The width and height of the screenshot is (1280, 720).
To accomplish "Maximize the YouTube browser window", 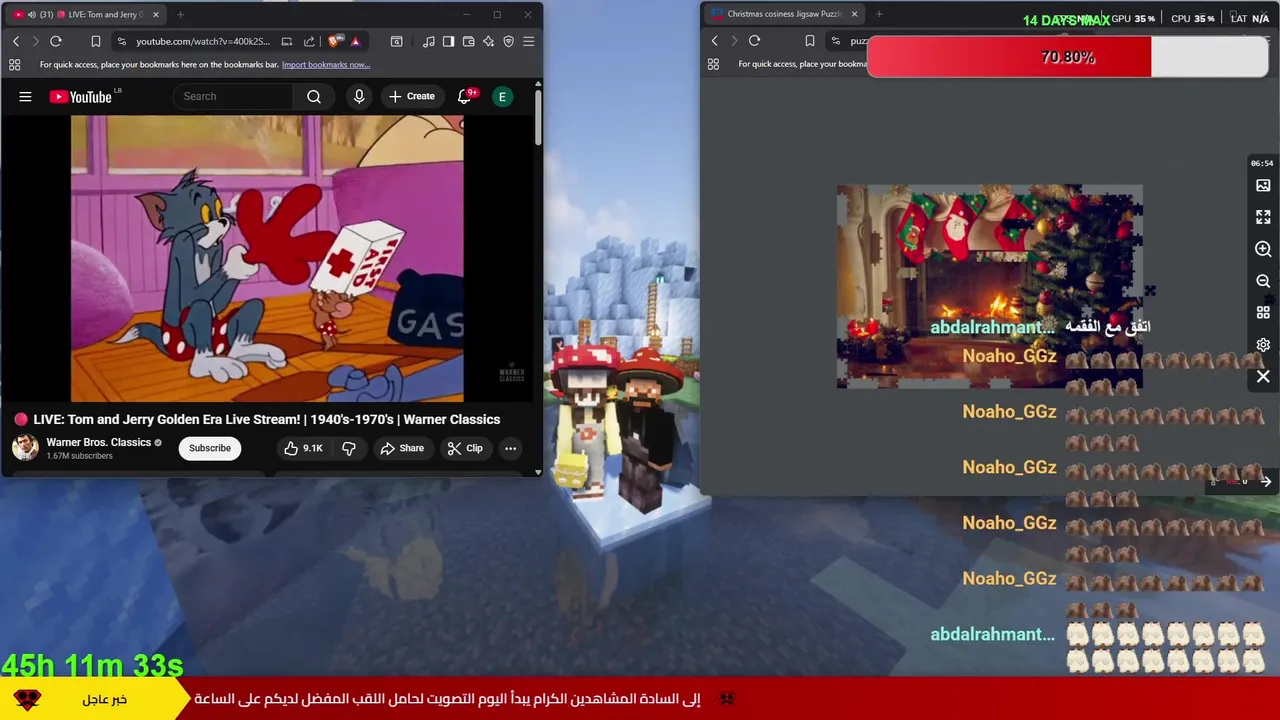I will [497, 14].
